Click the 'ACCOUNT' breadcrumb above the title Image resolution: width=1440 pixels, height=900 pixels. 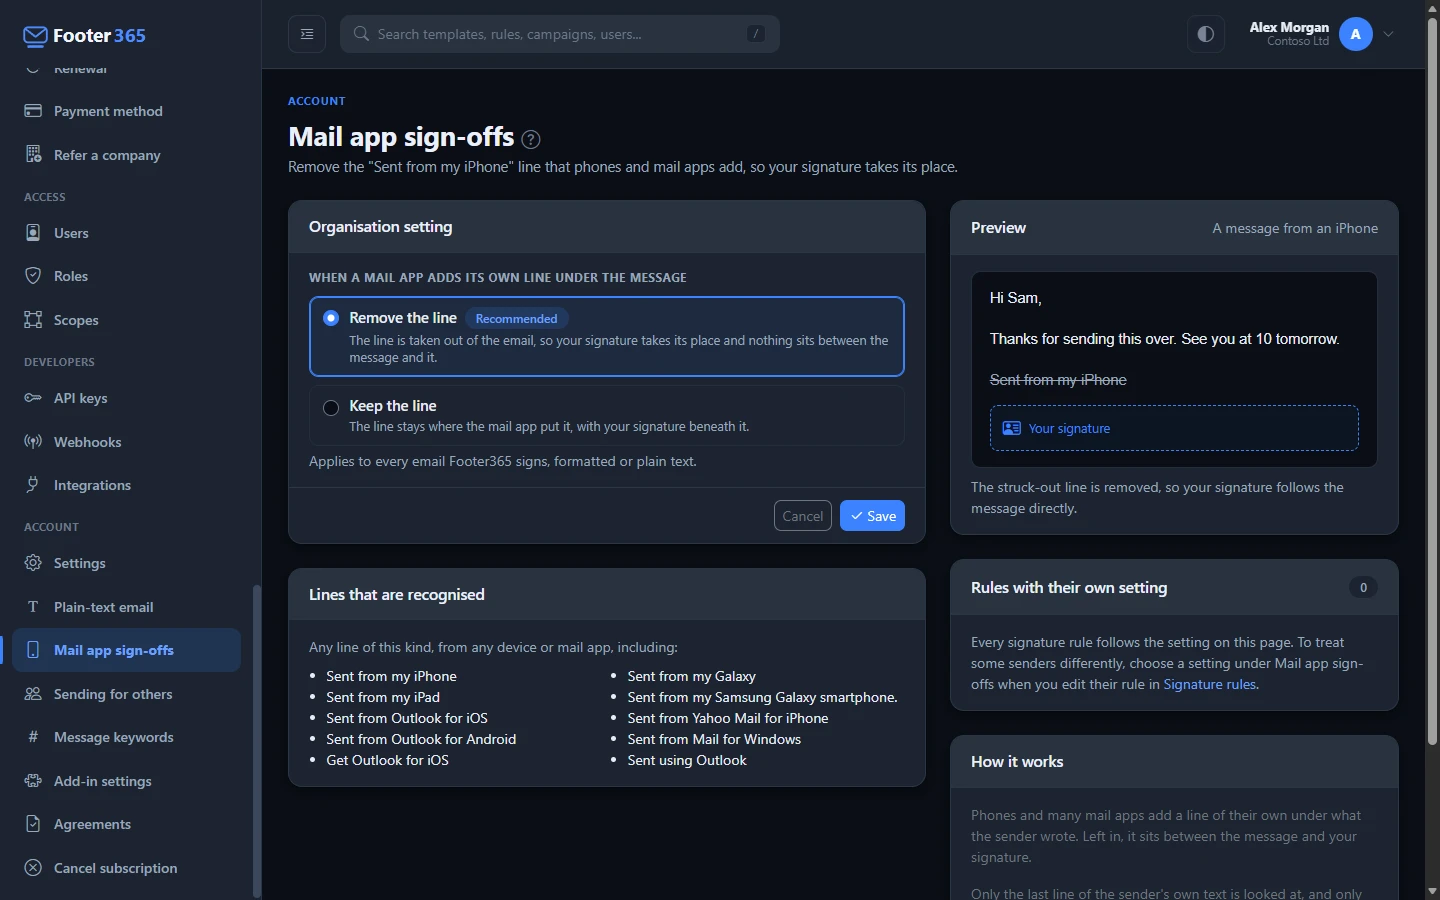tap(317, 101)
